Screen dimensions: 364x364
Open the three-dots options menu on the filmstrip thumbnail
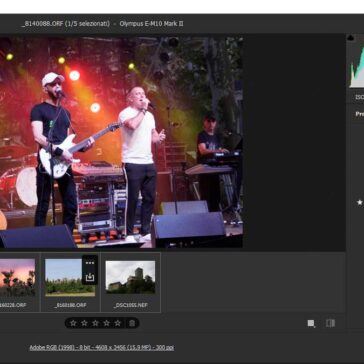pyautogui.click(x=90, y=263)
